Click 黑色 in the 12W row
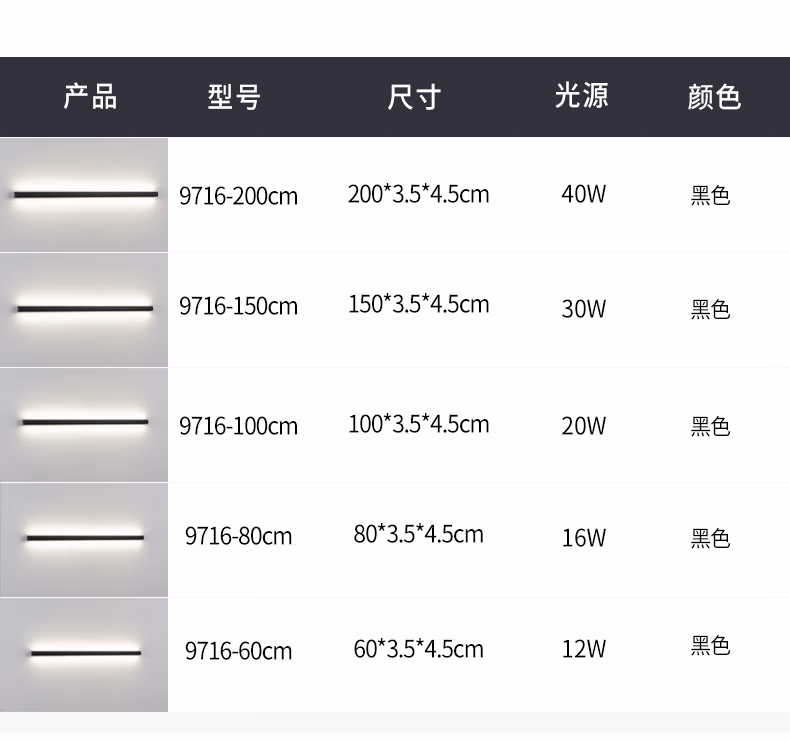Screen dimensions: 790x741 pyautogui.click(x=710, y=645)
